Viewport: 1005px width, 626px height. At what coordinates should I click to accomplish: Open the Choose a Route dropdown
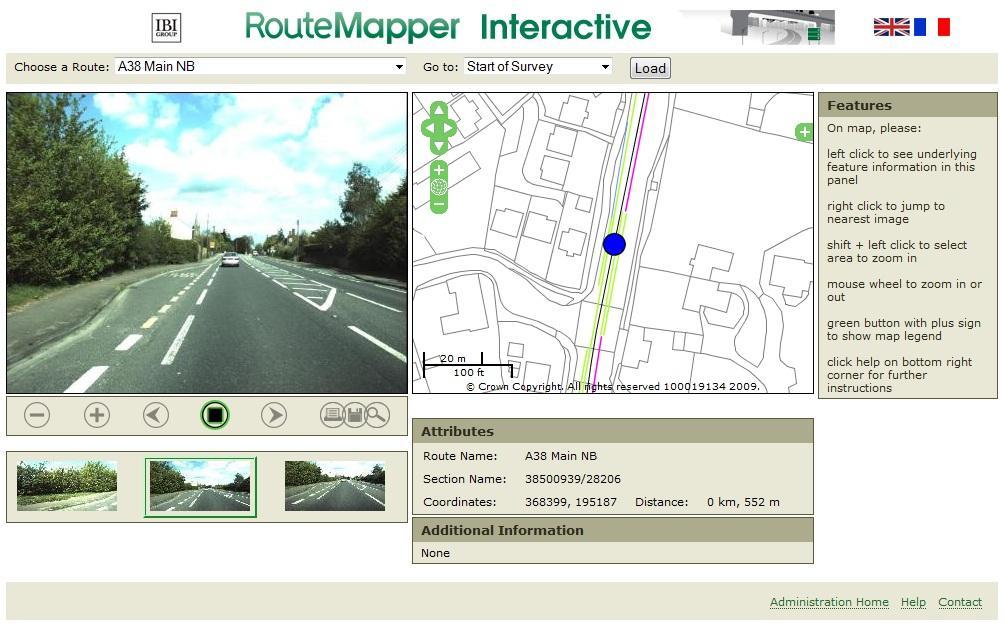(260, 67)
